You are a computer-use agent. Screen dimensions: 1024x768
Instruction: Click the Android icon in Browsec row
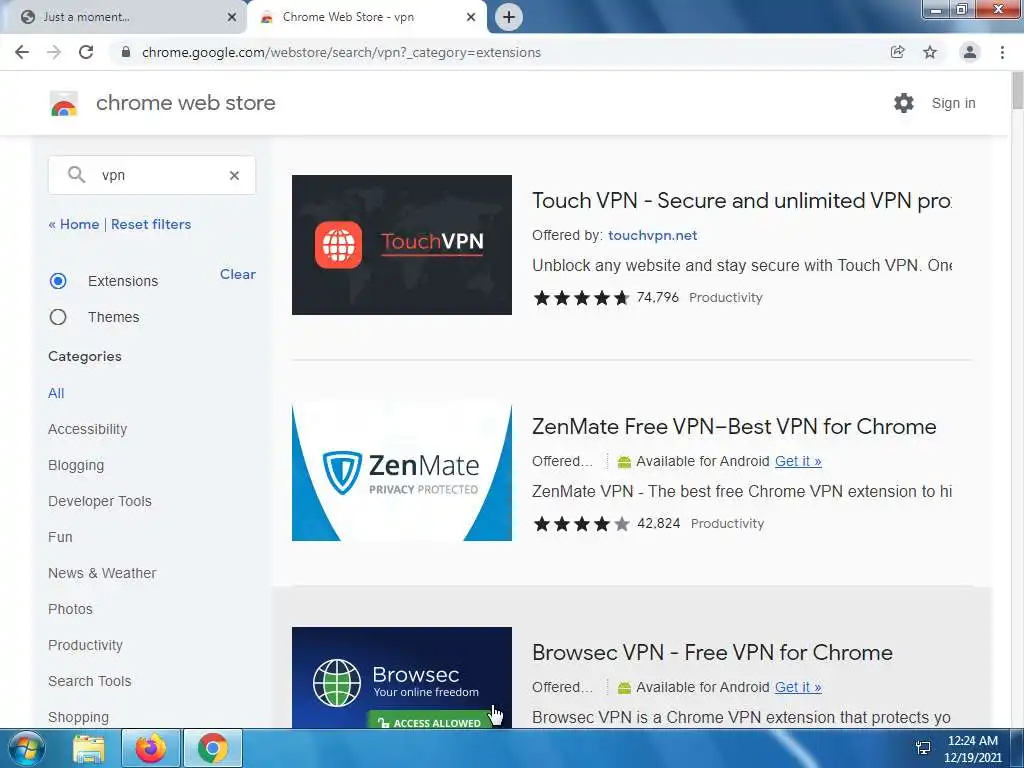624,688
